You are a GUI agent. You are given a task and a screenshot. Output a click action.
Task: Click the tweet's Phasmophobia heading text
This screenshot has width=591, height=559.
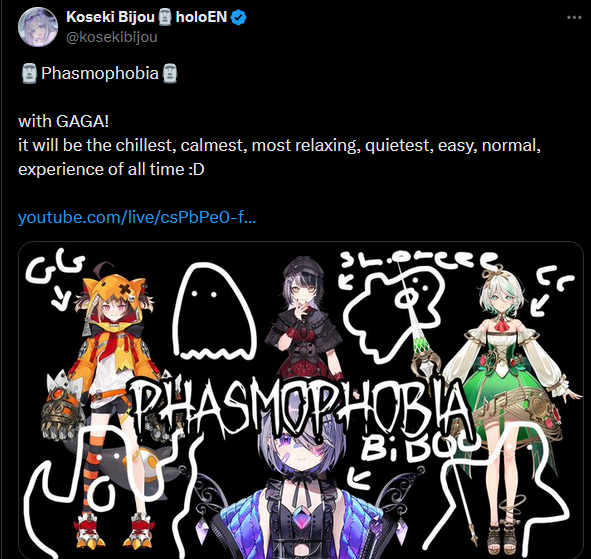[x=100, y=73]
